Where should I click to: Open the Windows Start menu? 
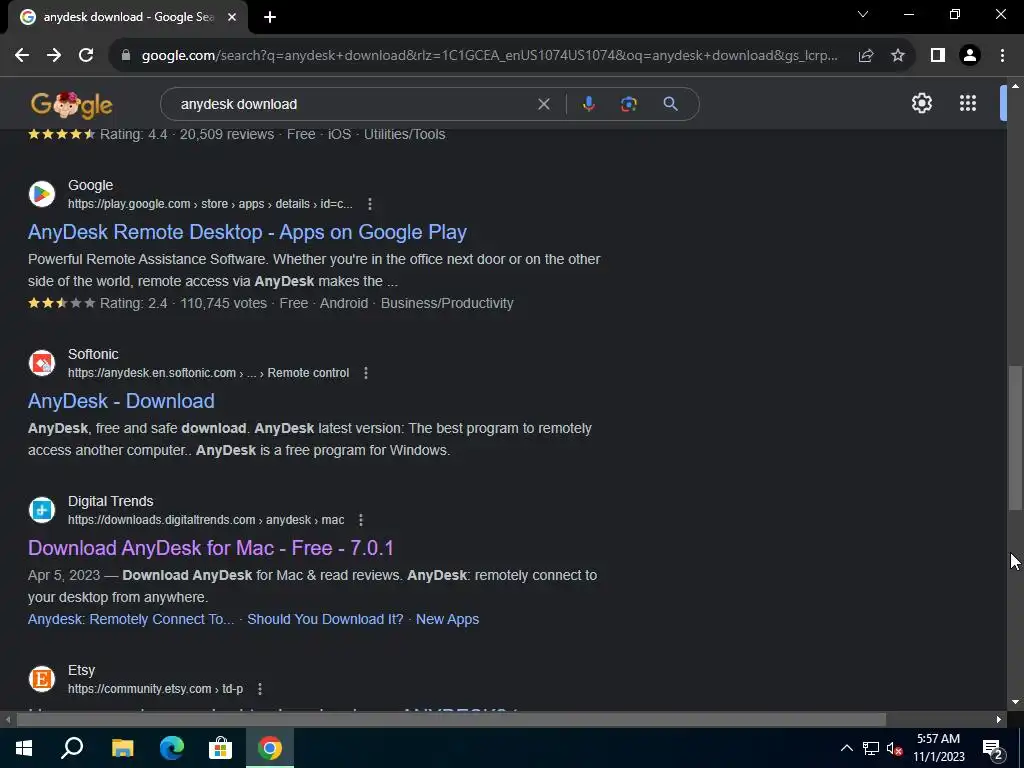24,748
